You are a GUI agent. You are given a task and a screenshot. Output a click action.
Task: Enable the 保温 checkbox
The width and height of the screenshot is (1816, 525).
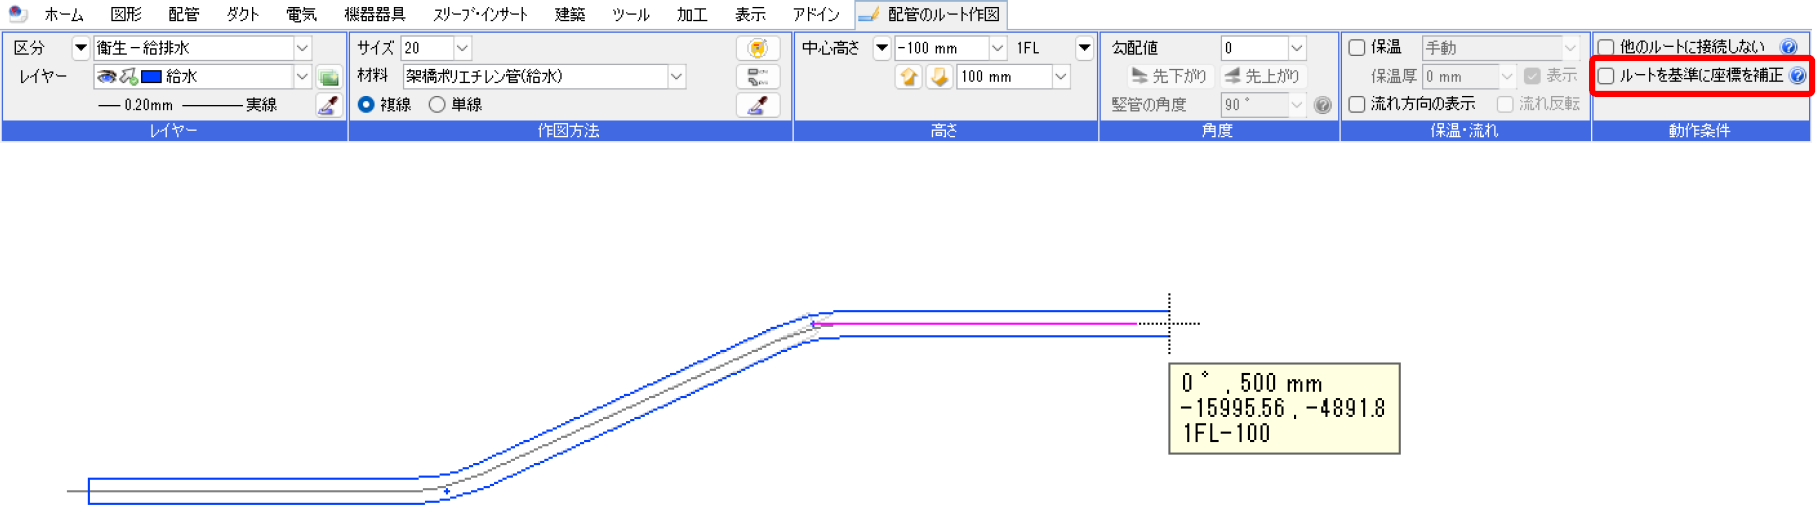pos(1357,47)
